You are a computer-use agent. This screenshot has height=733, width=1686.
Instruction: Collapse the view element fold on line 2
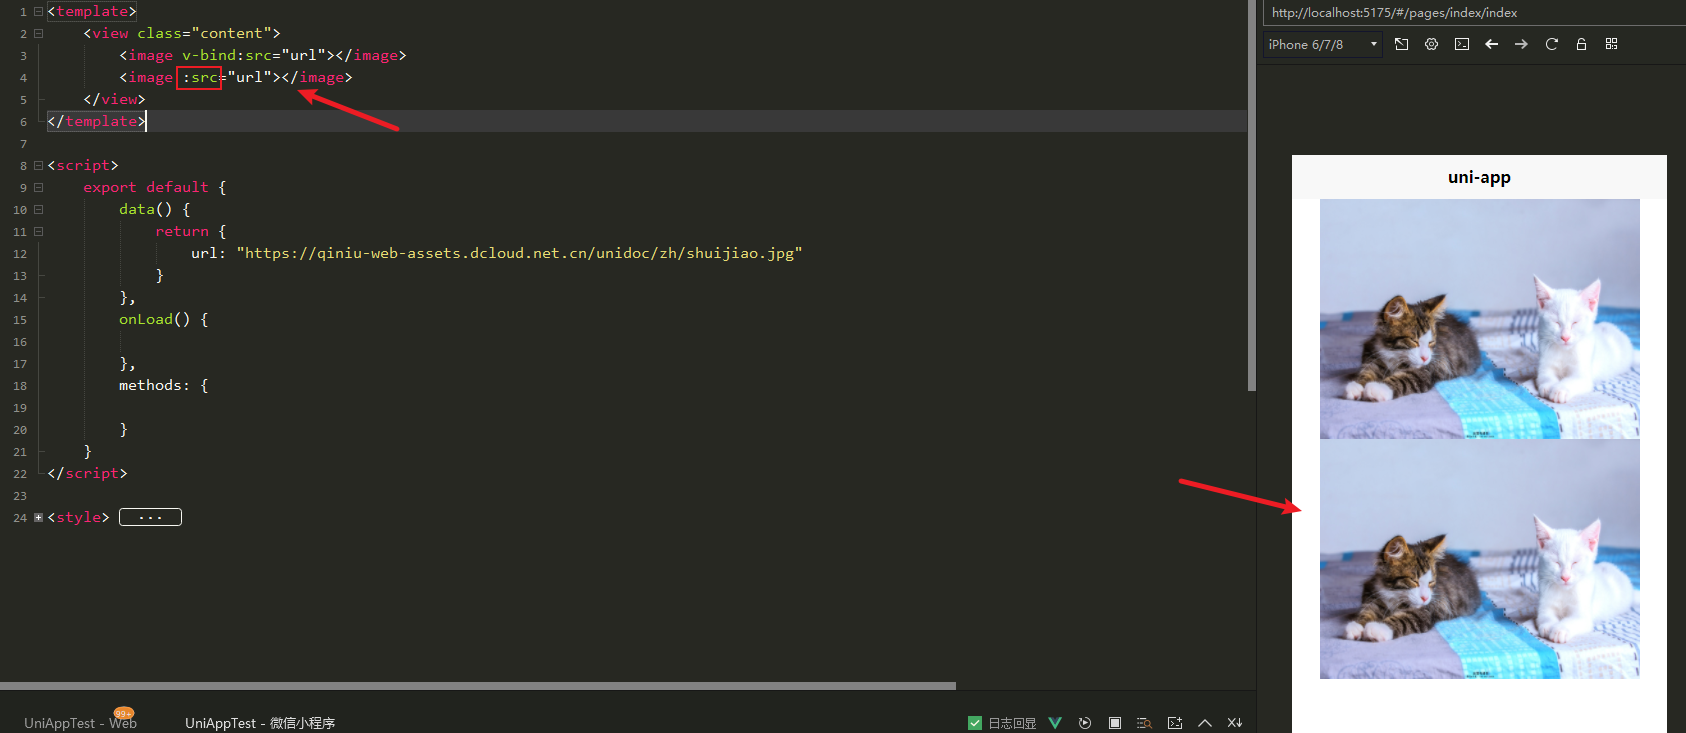click(x=38, y=33)
